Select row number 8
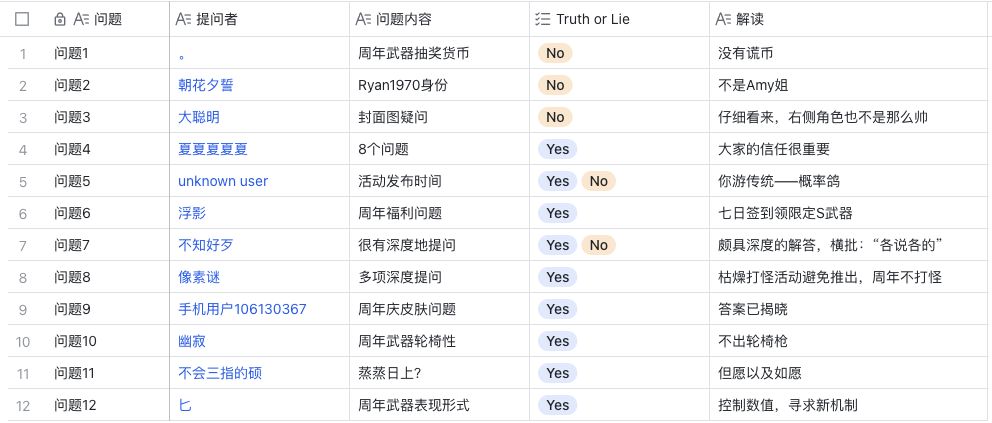This screenshot has height=423, width=992. [x=23, y=277]
